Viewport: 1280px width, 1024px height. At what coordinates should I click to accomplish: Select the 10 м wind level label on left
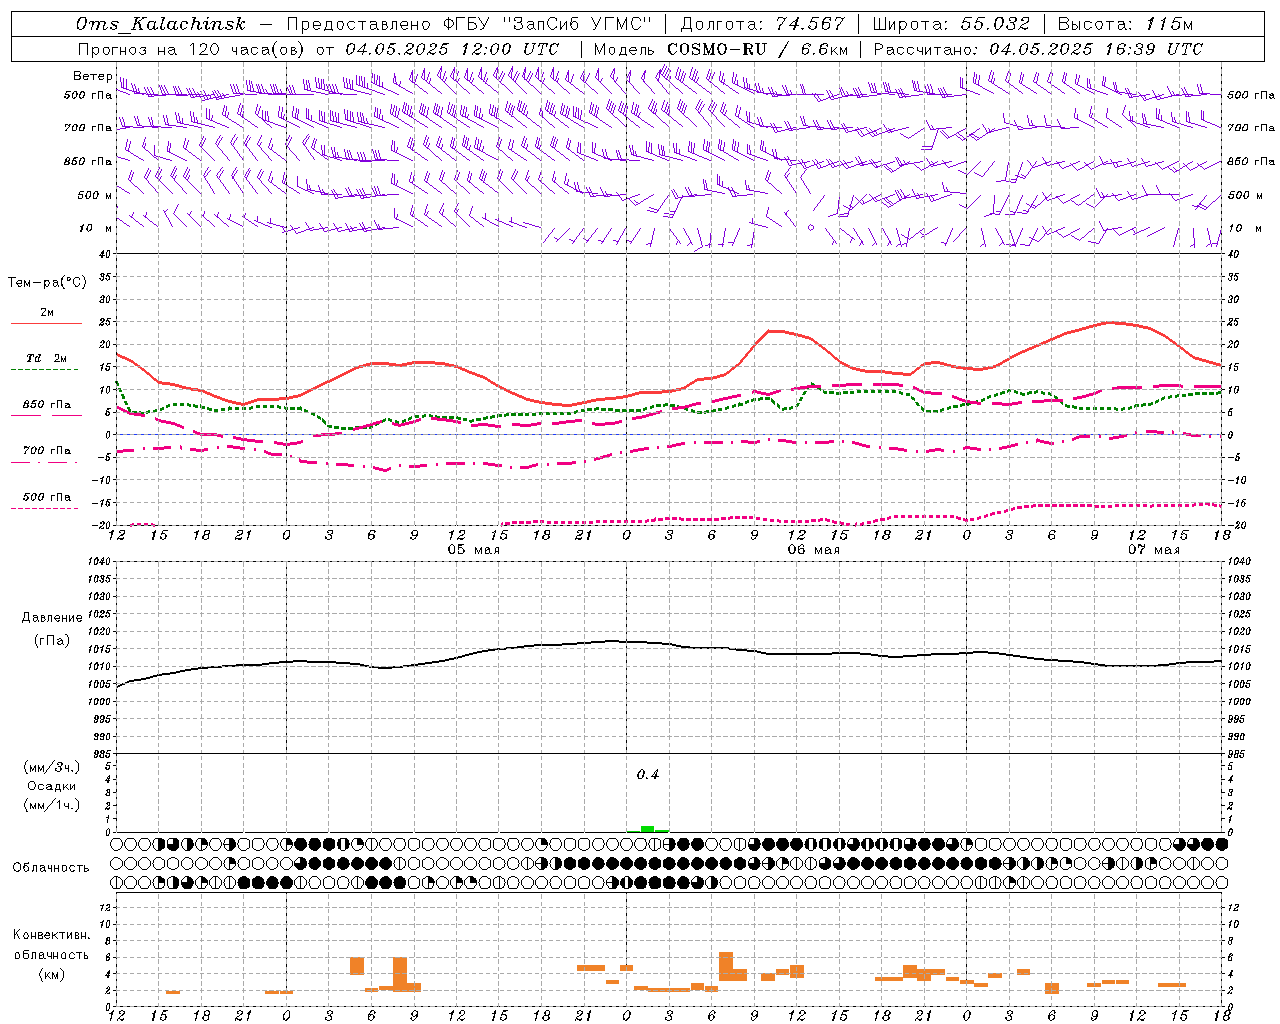pos(95,228)
